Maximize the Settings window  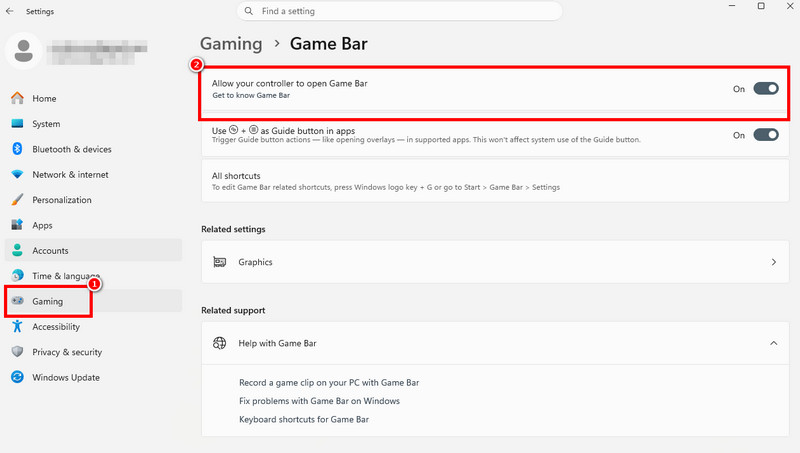tap(761, 6)
